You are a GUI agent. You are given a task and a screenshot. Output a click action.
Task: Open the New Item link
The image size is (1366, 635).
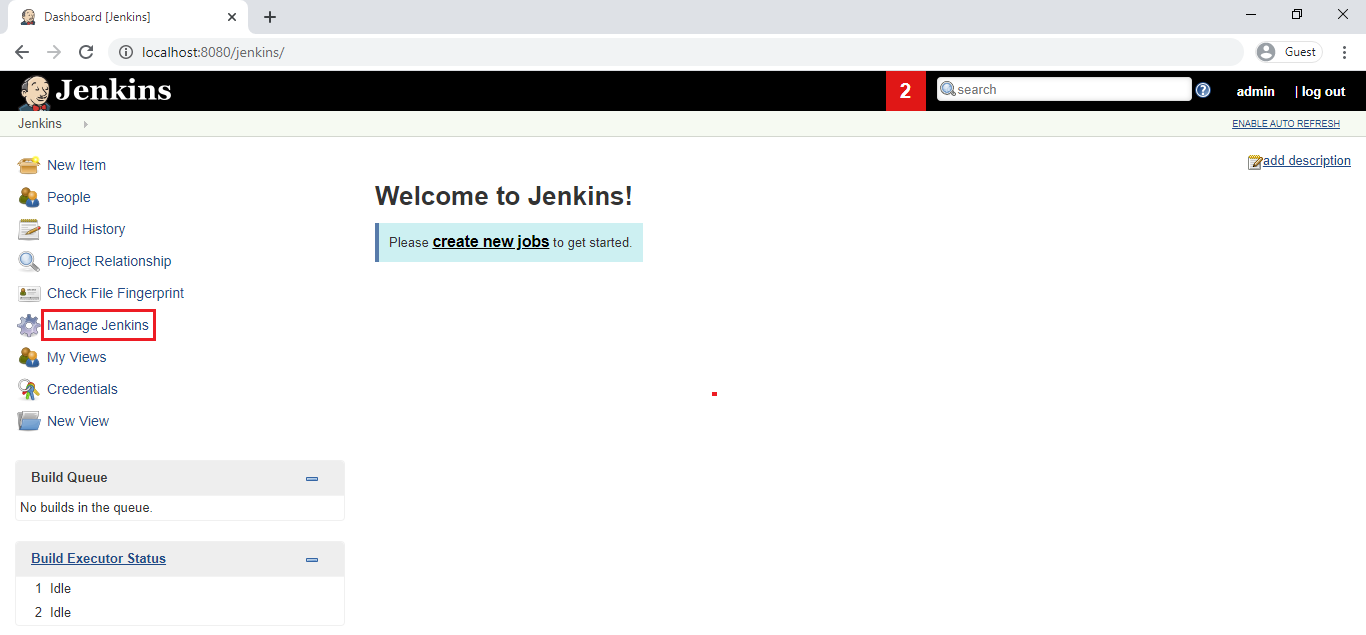[76, 165]
